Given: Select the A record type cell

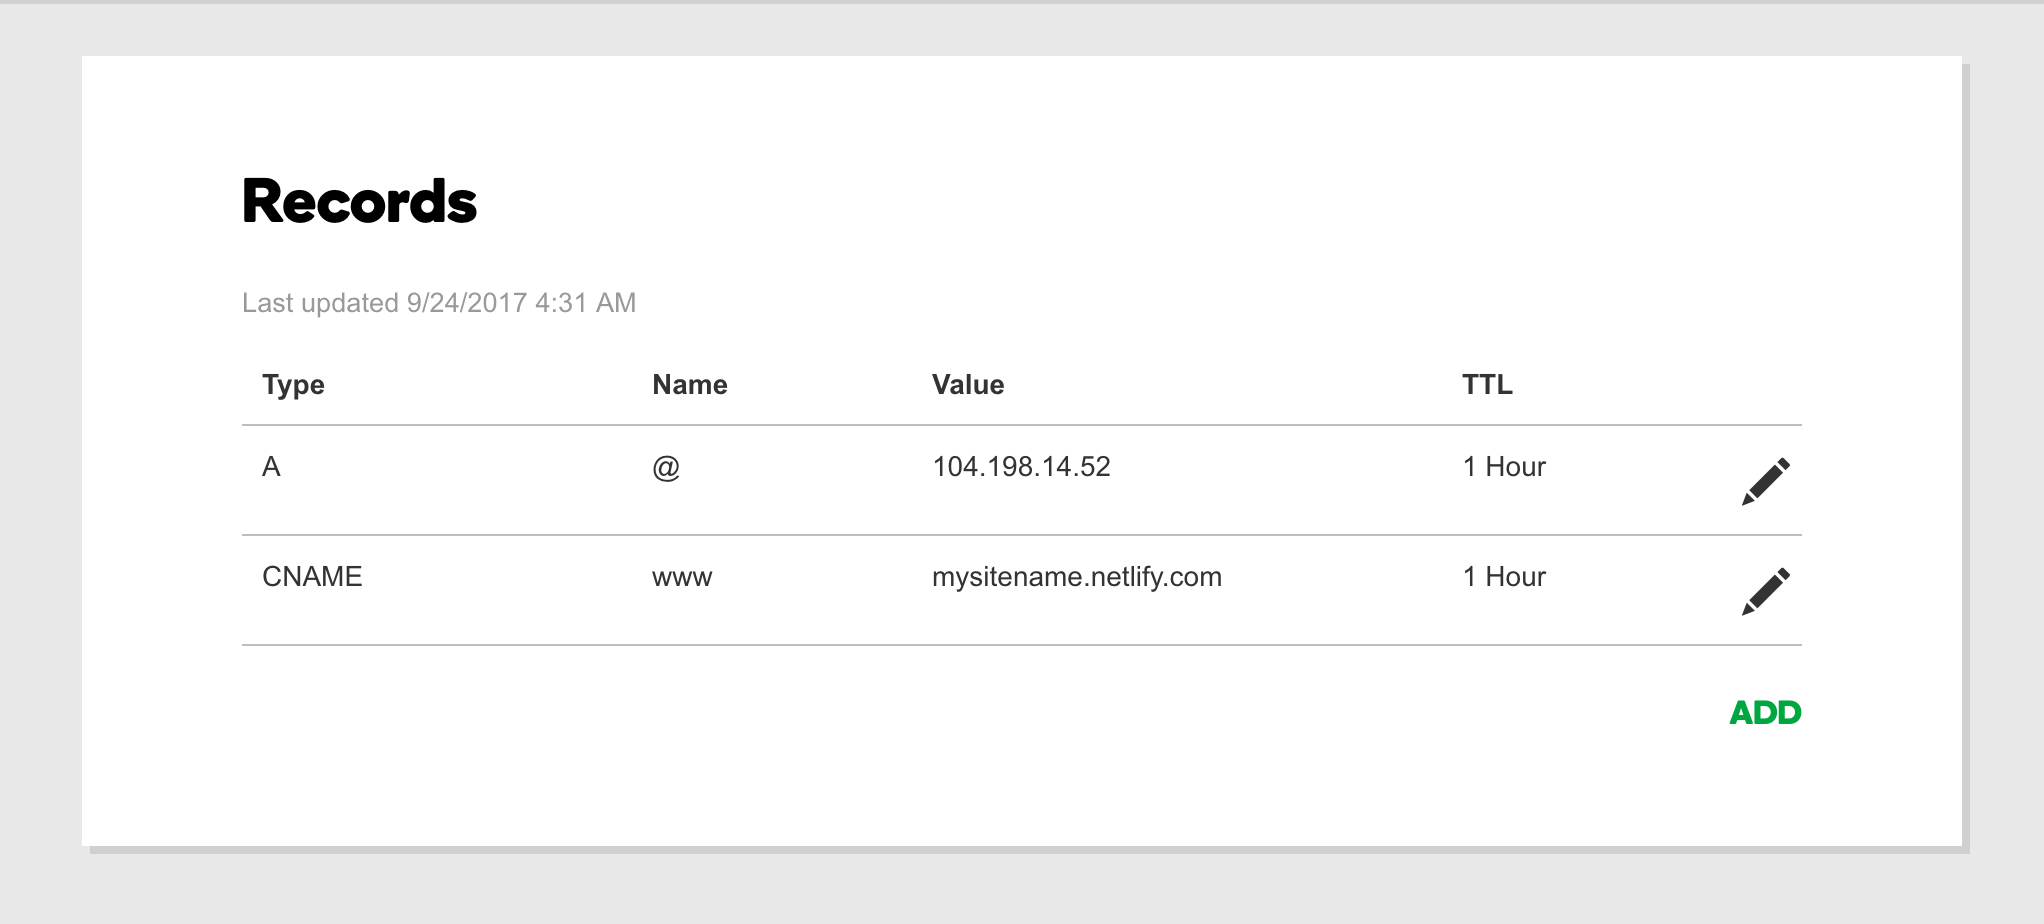Looking at the screenshot, I should (x=271, y=467).
